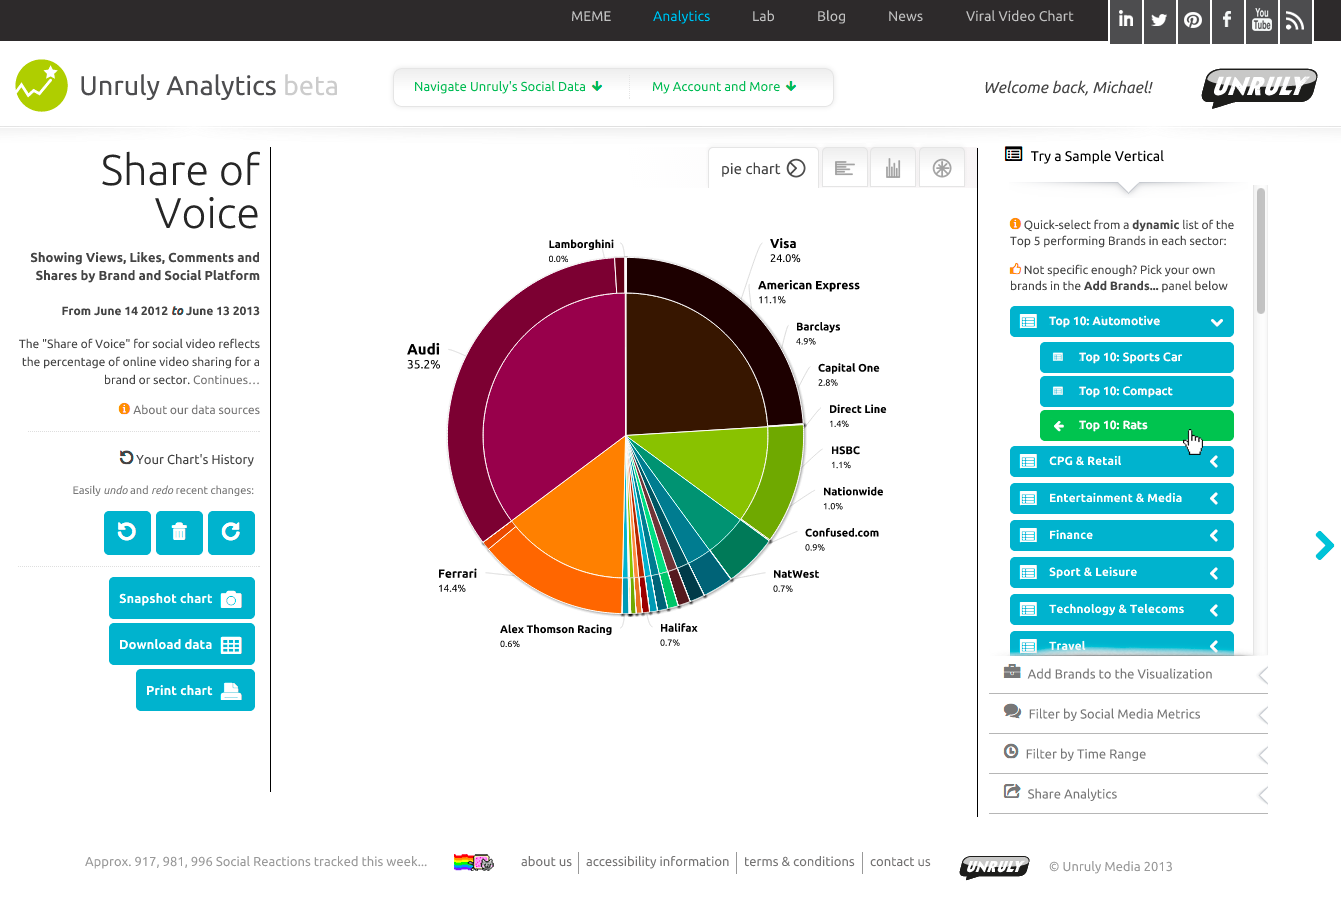Switch to radial wheel chart view
The image size is (1341, 899).
point(942,168)
